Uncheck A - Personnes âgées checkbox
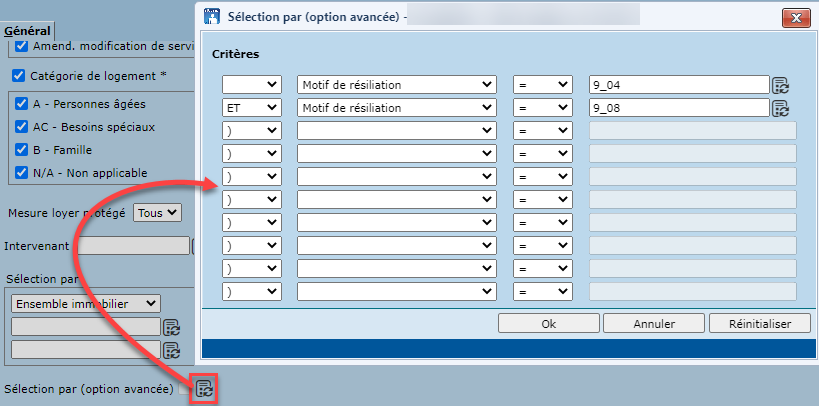The image size is (819, 406). coord(22,102)
